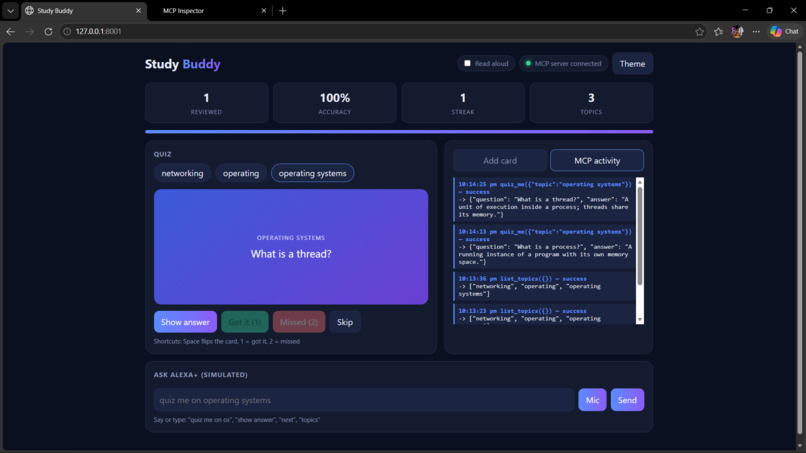
Task: Click the 'Say or type' hint text
Action: click(x=236, y=420)
